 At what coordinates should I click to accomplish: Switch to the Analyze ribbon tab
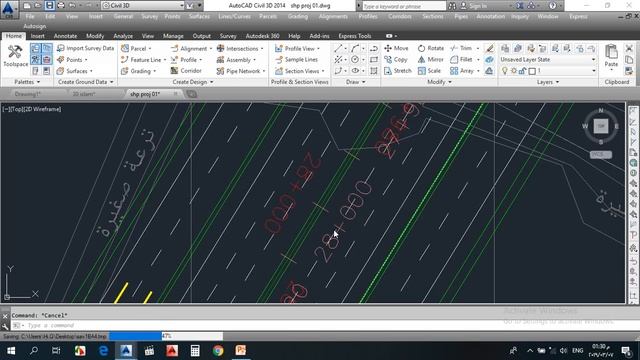click(123, 36)
